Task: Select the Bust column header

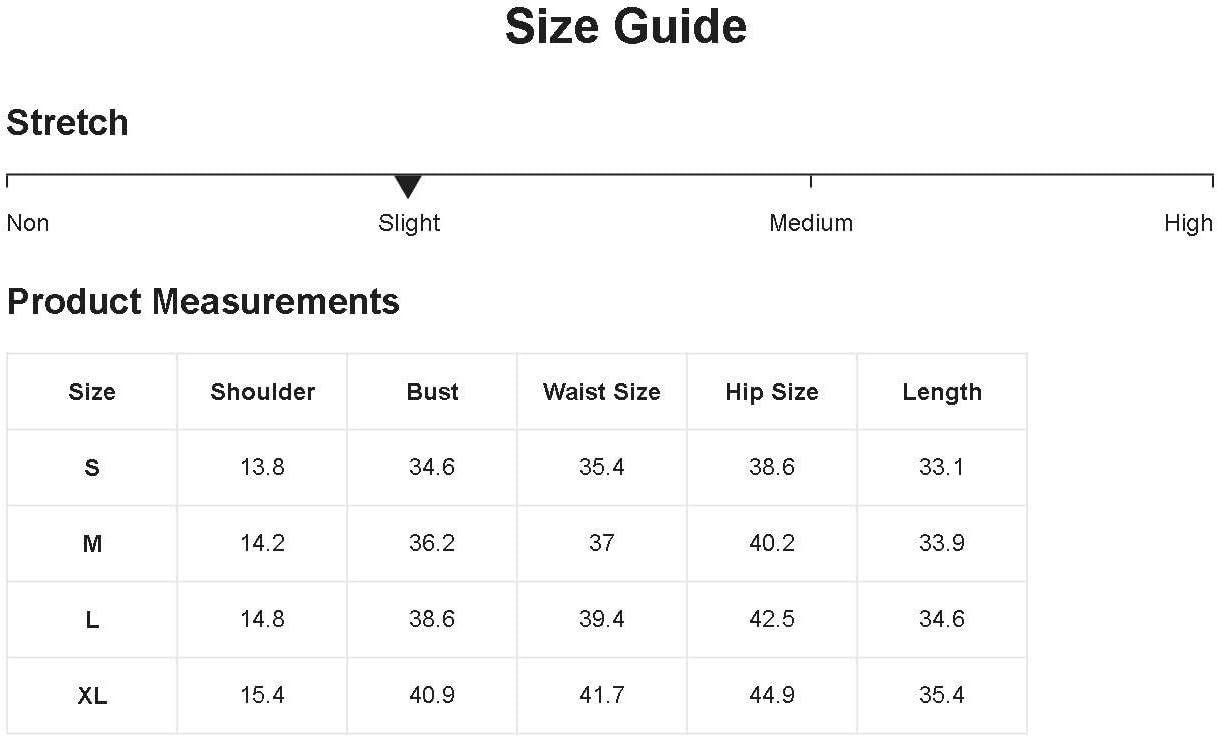Action: 432,392
